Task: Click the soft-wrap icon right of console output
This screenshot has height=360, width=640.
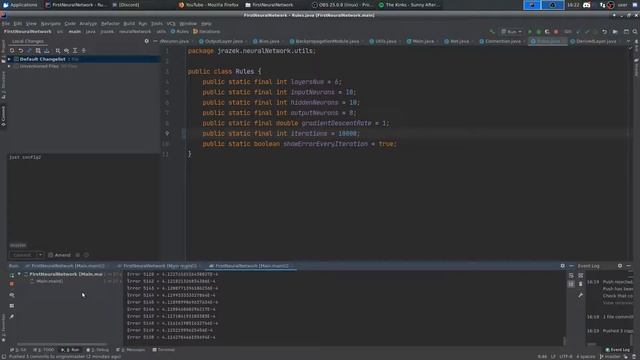Action: point(571,276)
